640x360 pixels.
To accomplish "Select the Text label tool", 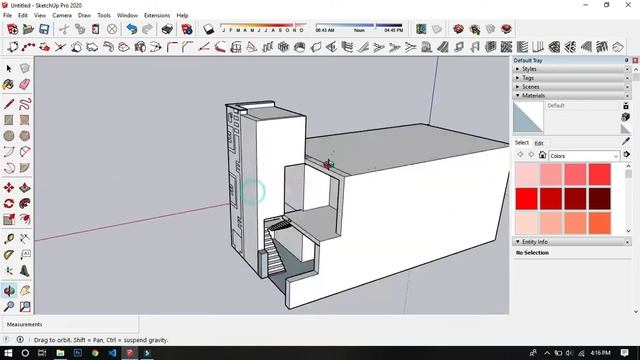I will [x=25, y=255].
